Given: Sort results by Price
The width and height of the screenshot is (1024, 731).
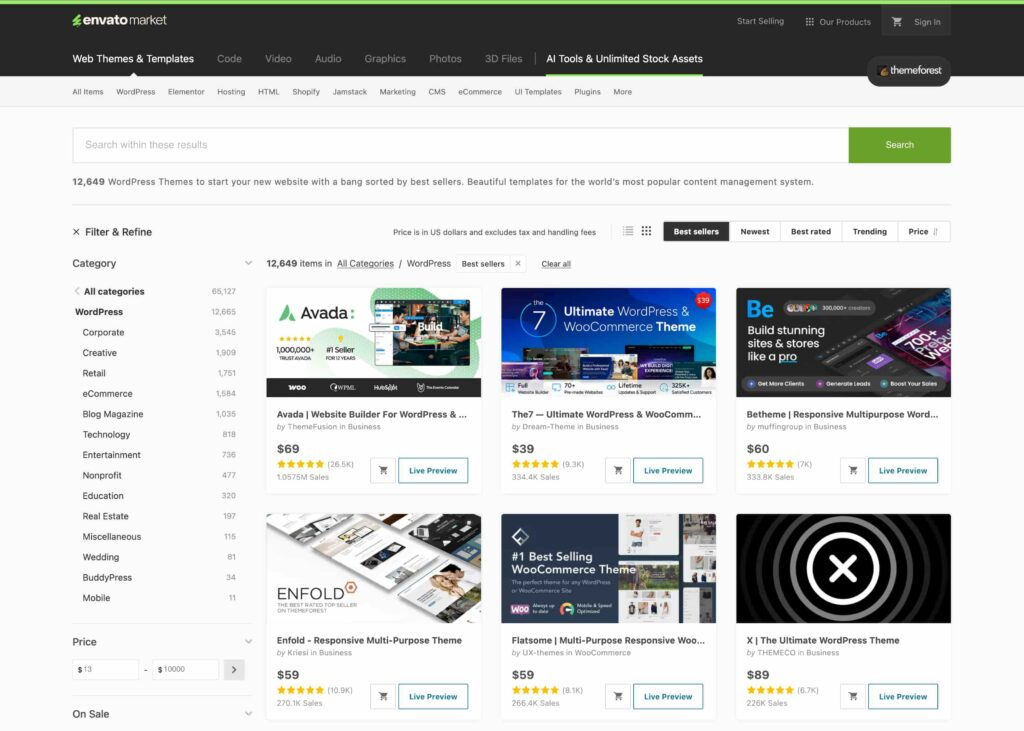Looking at the screenshot, I should [x=923, y=232].
